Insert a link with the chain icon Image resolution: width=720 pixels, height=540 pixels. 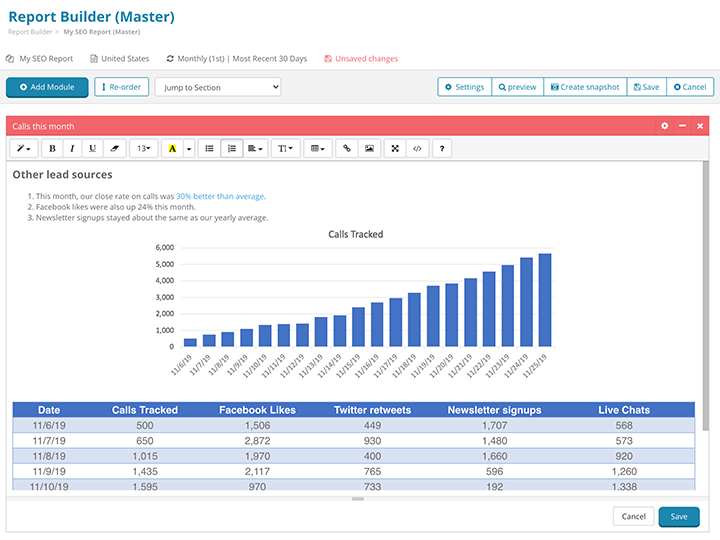tap(347, 148)
